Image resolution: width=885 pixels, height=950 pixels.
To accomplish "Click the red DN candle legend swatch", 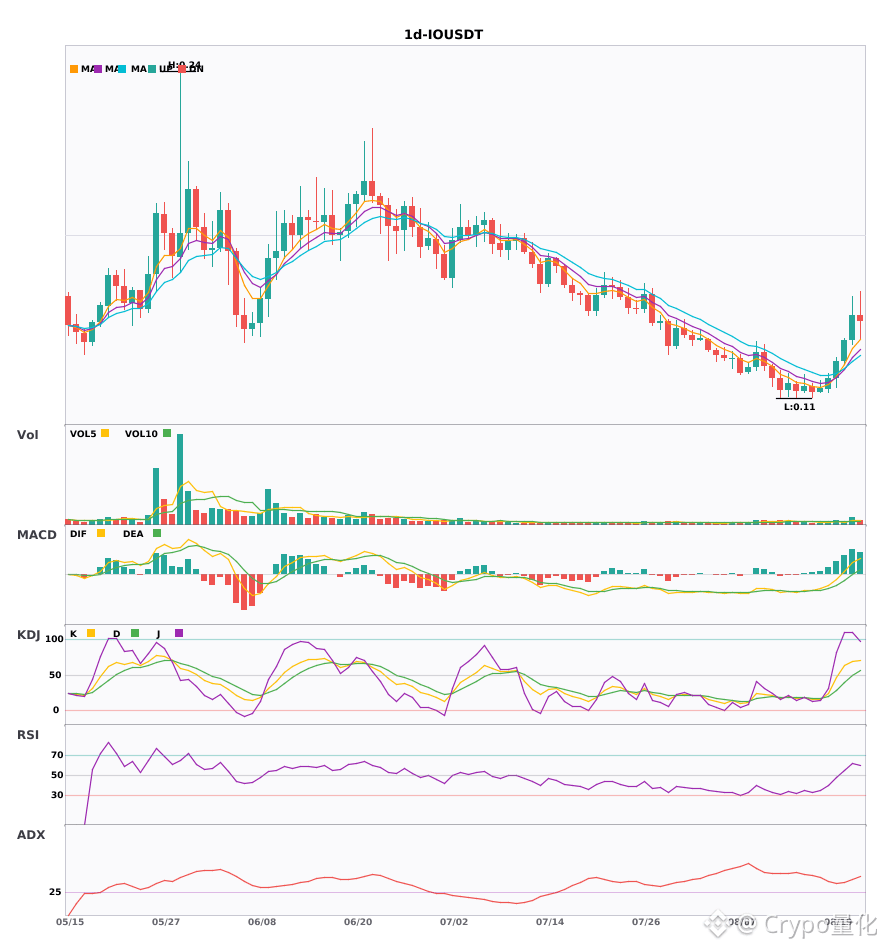I will pos(182,69).
